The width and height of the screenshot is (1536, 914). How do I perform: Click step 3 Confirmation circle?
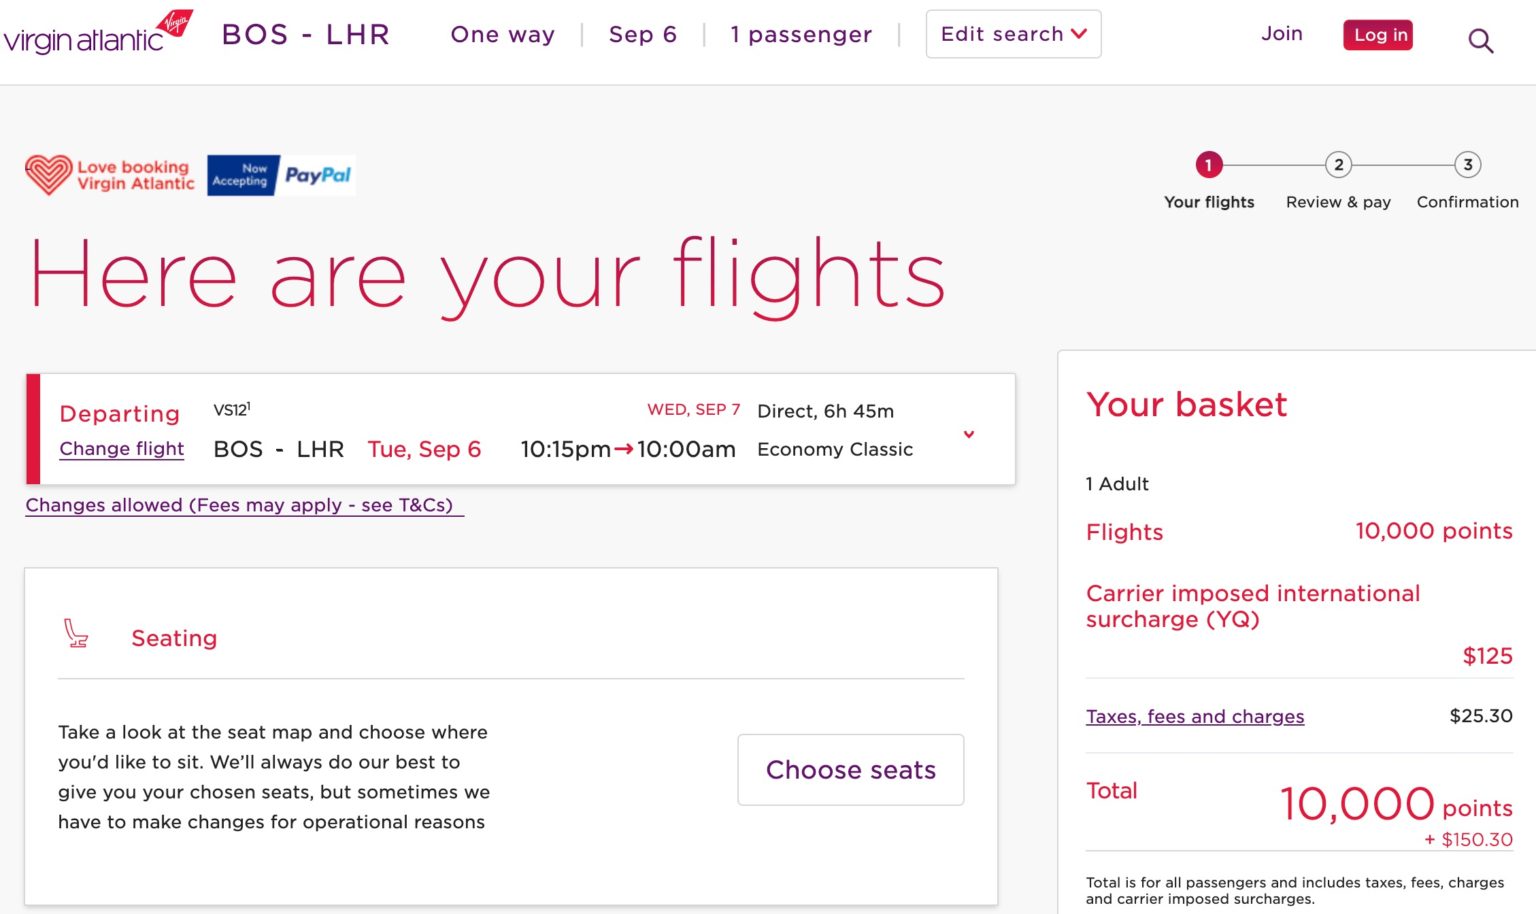tap(1466, 165)
